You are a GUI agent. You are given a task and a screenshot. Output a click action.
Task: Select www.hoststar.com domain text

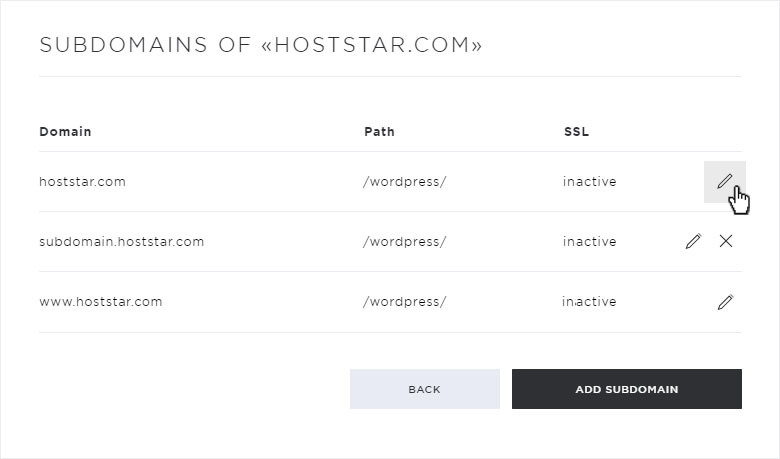click(101, 302)
